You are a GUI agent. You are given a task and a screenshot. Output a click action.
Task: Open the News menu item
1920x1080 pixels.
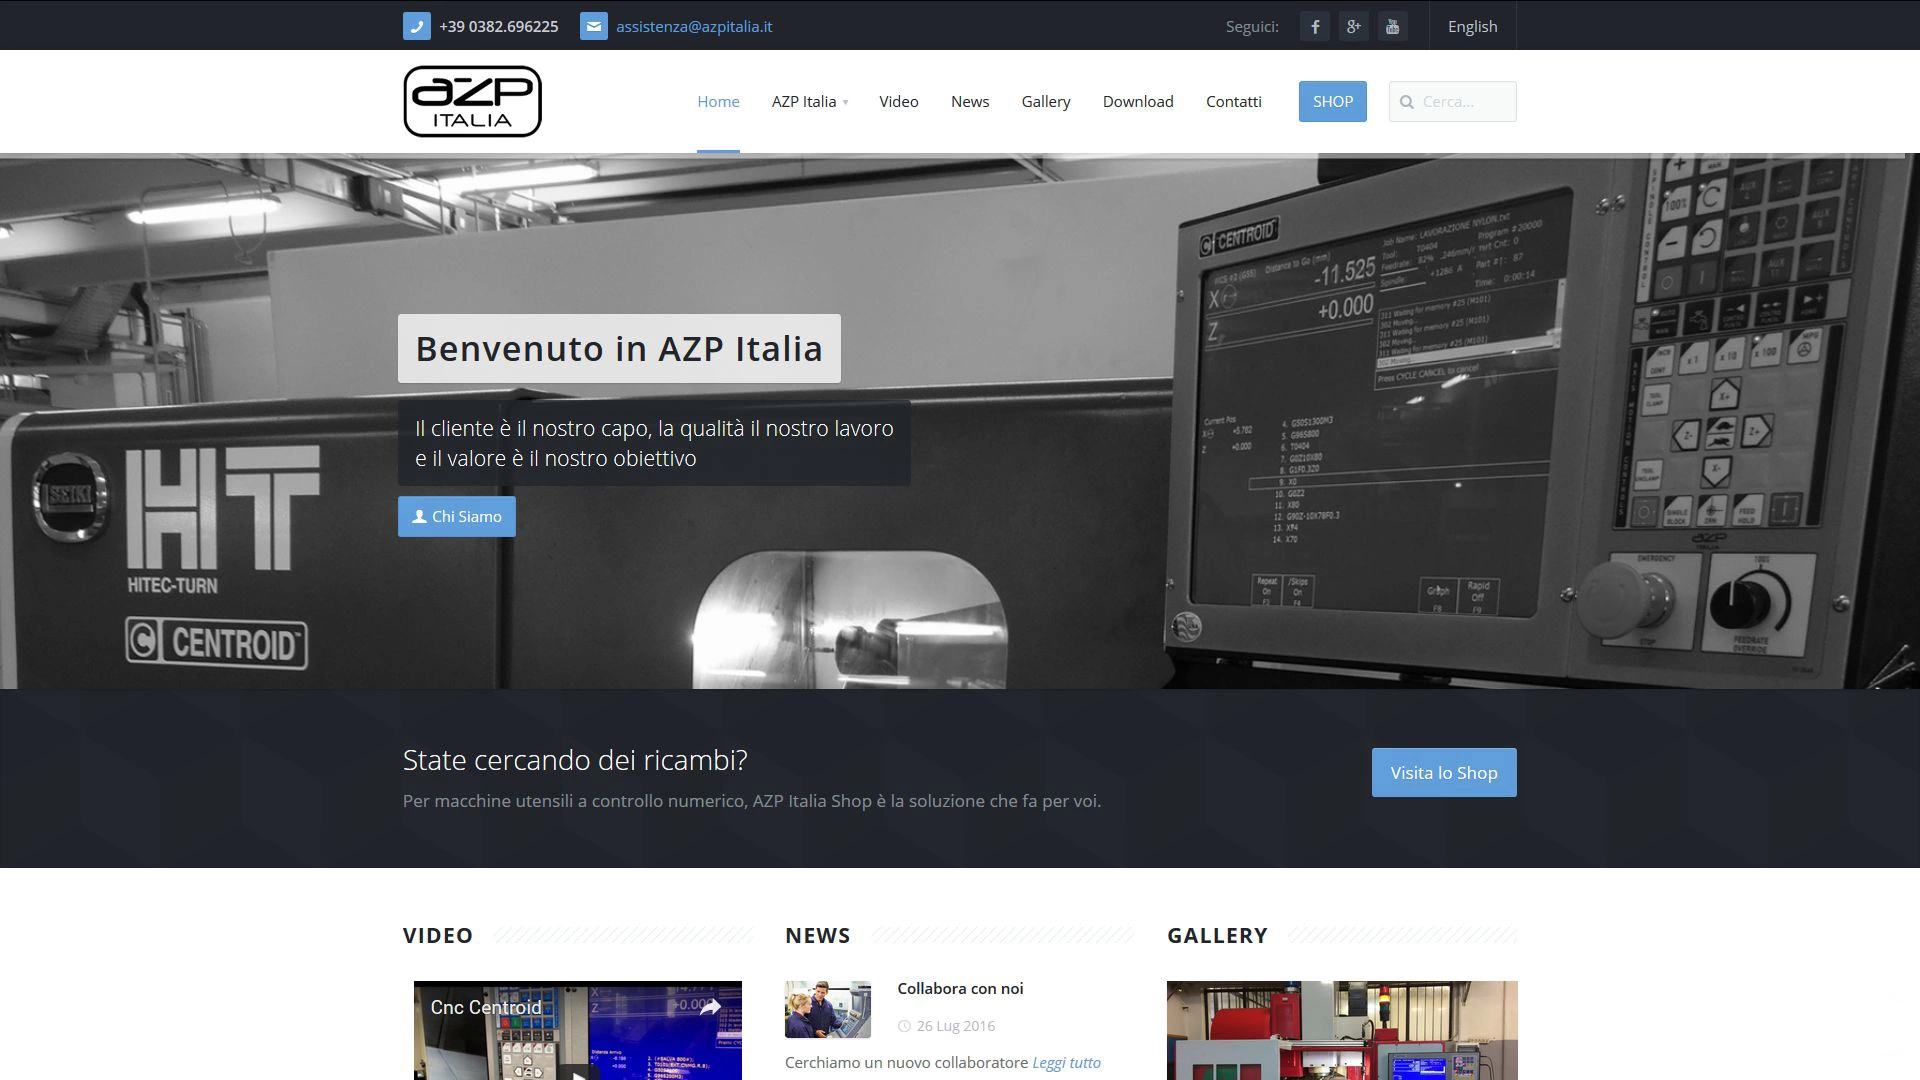click(969, 102)
